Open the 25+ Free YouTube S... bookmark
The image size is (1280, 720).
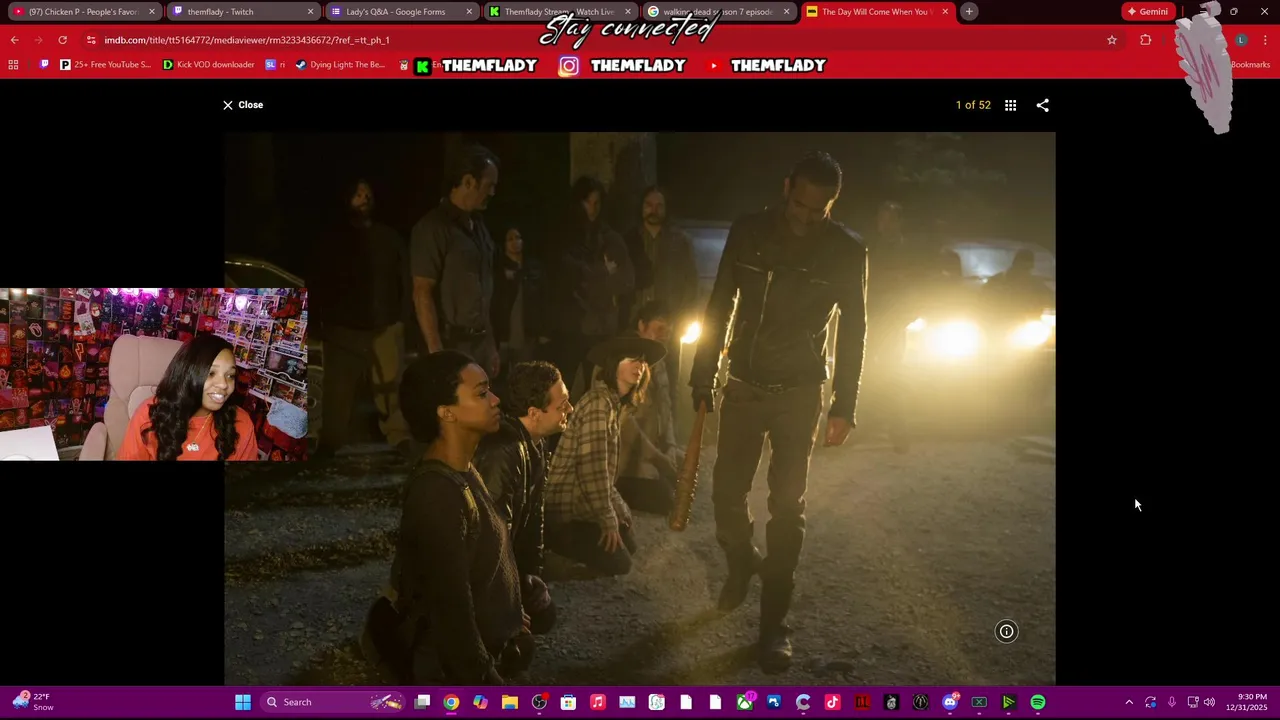[105, 65]
